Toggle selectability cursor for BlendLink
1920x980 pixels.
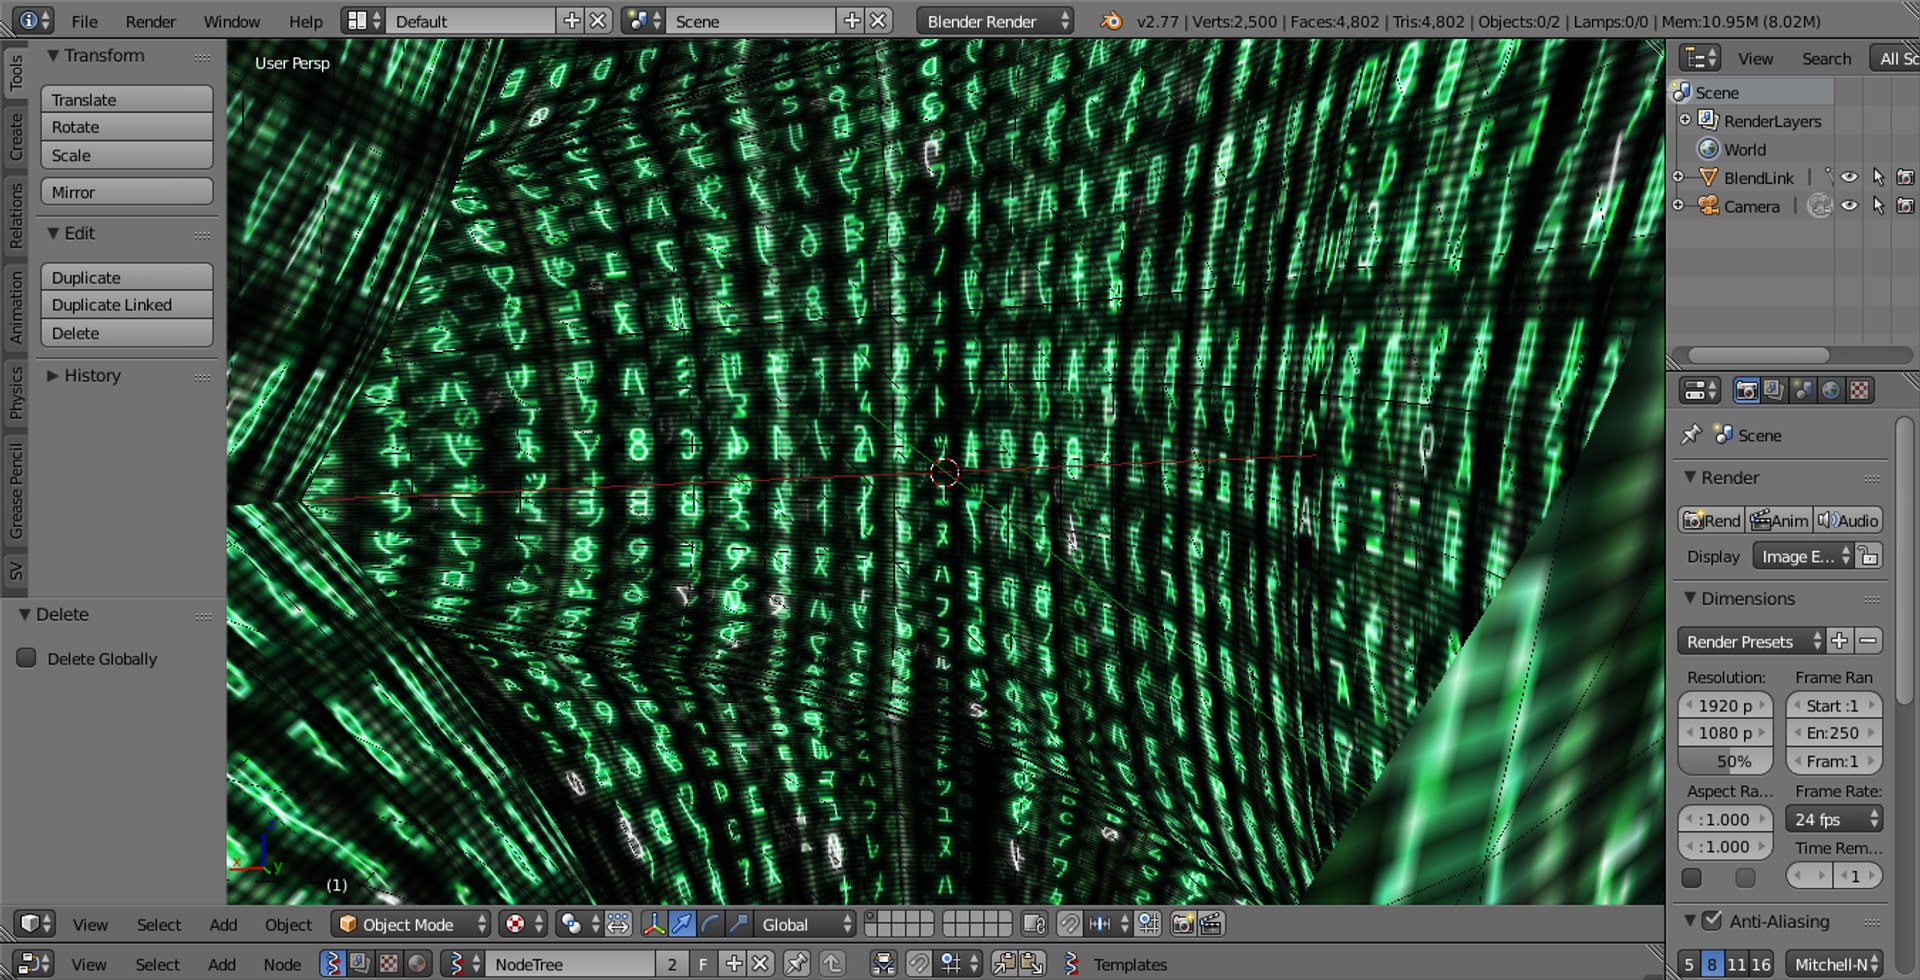click(1878, 178)
